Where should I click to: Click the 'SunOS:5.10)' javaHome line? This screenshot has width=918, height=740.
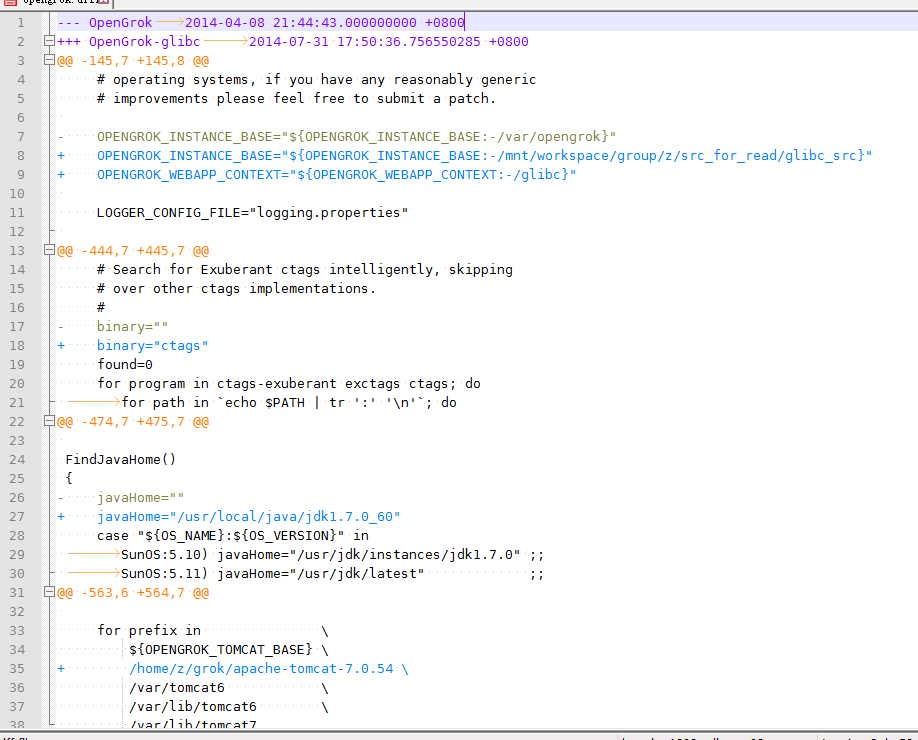pyautogui.click(x=332, y=554)
